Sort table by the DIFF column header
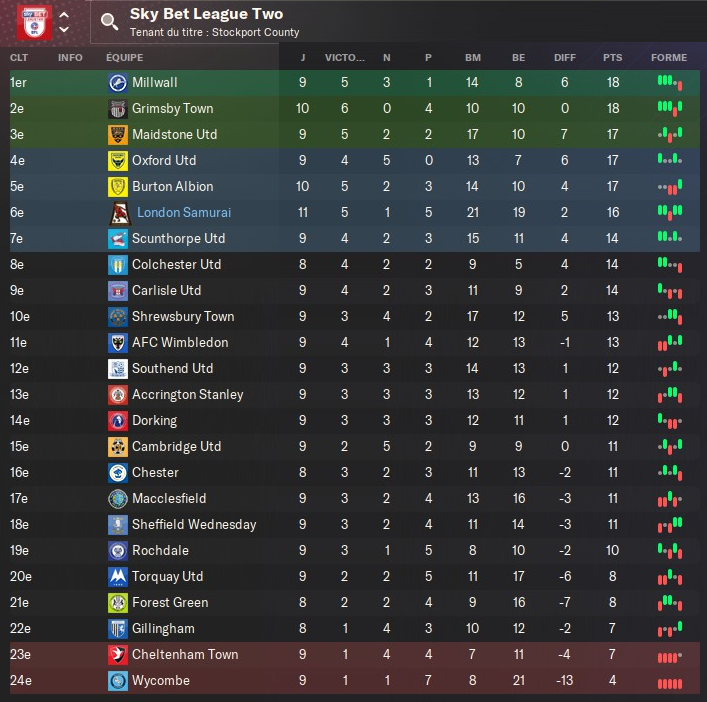Image resolution: width=707 pixels, height=702 pixels. (x=564, y=58)
